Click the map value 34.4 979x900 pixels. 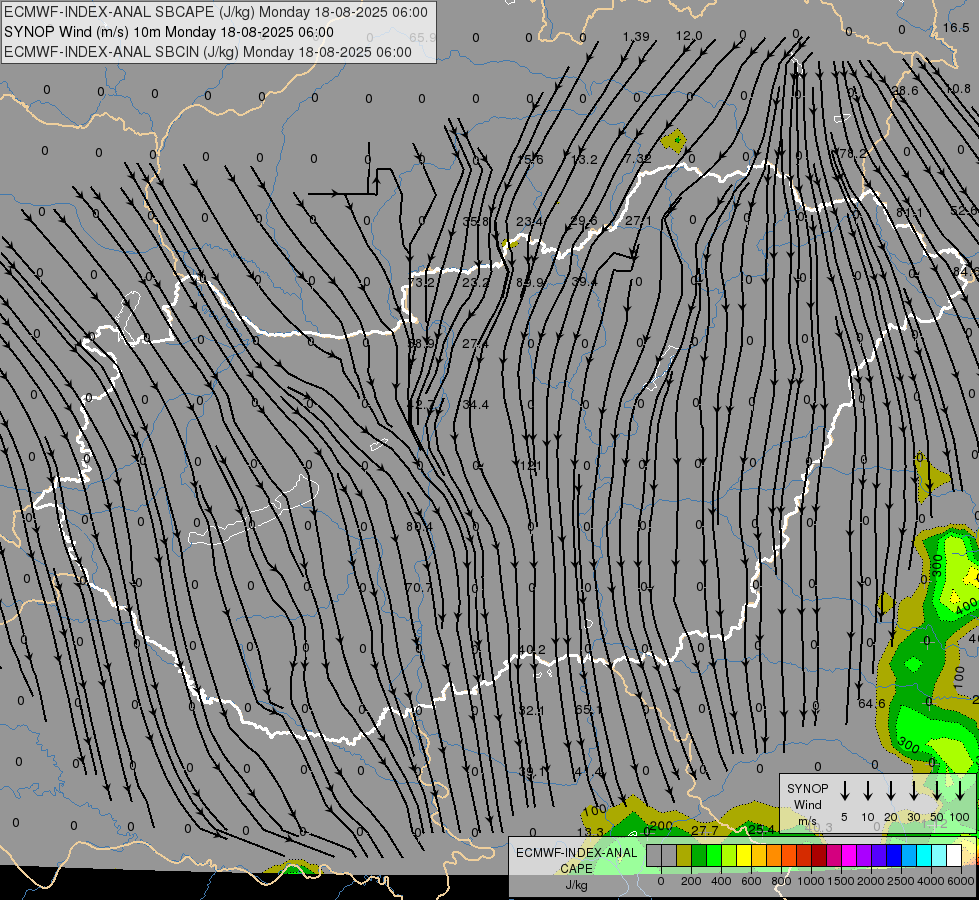475,405
